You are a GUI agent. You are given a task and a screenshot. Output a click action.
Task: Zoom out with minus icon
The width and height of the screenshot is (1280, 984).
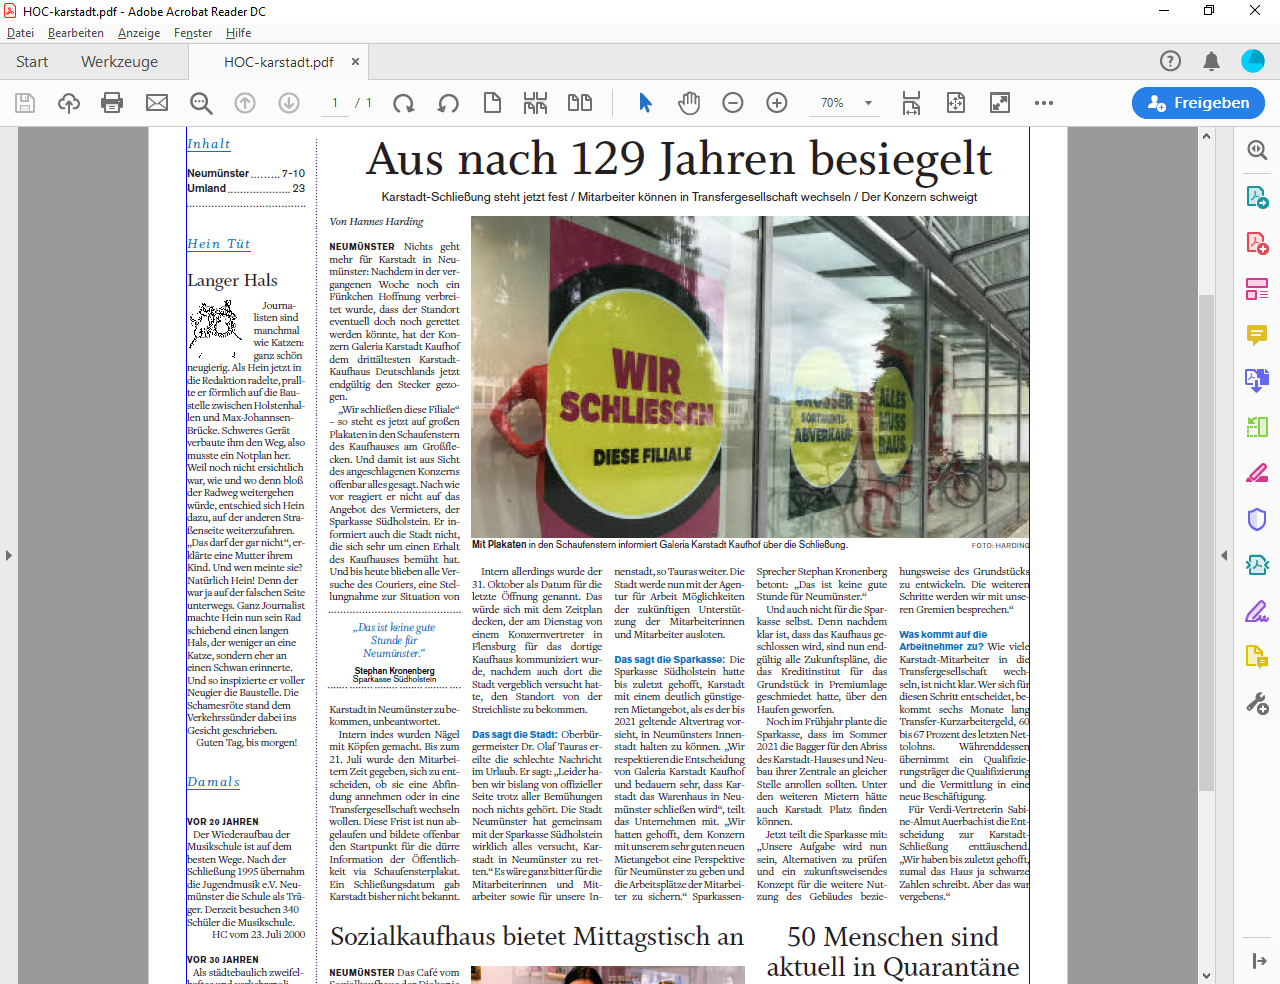coord(733,103)
